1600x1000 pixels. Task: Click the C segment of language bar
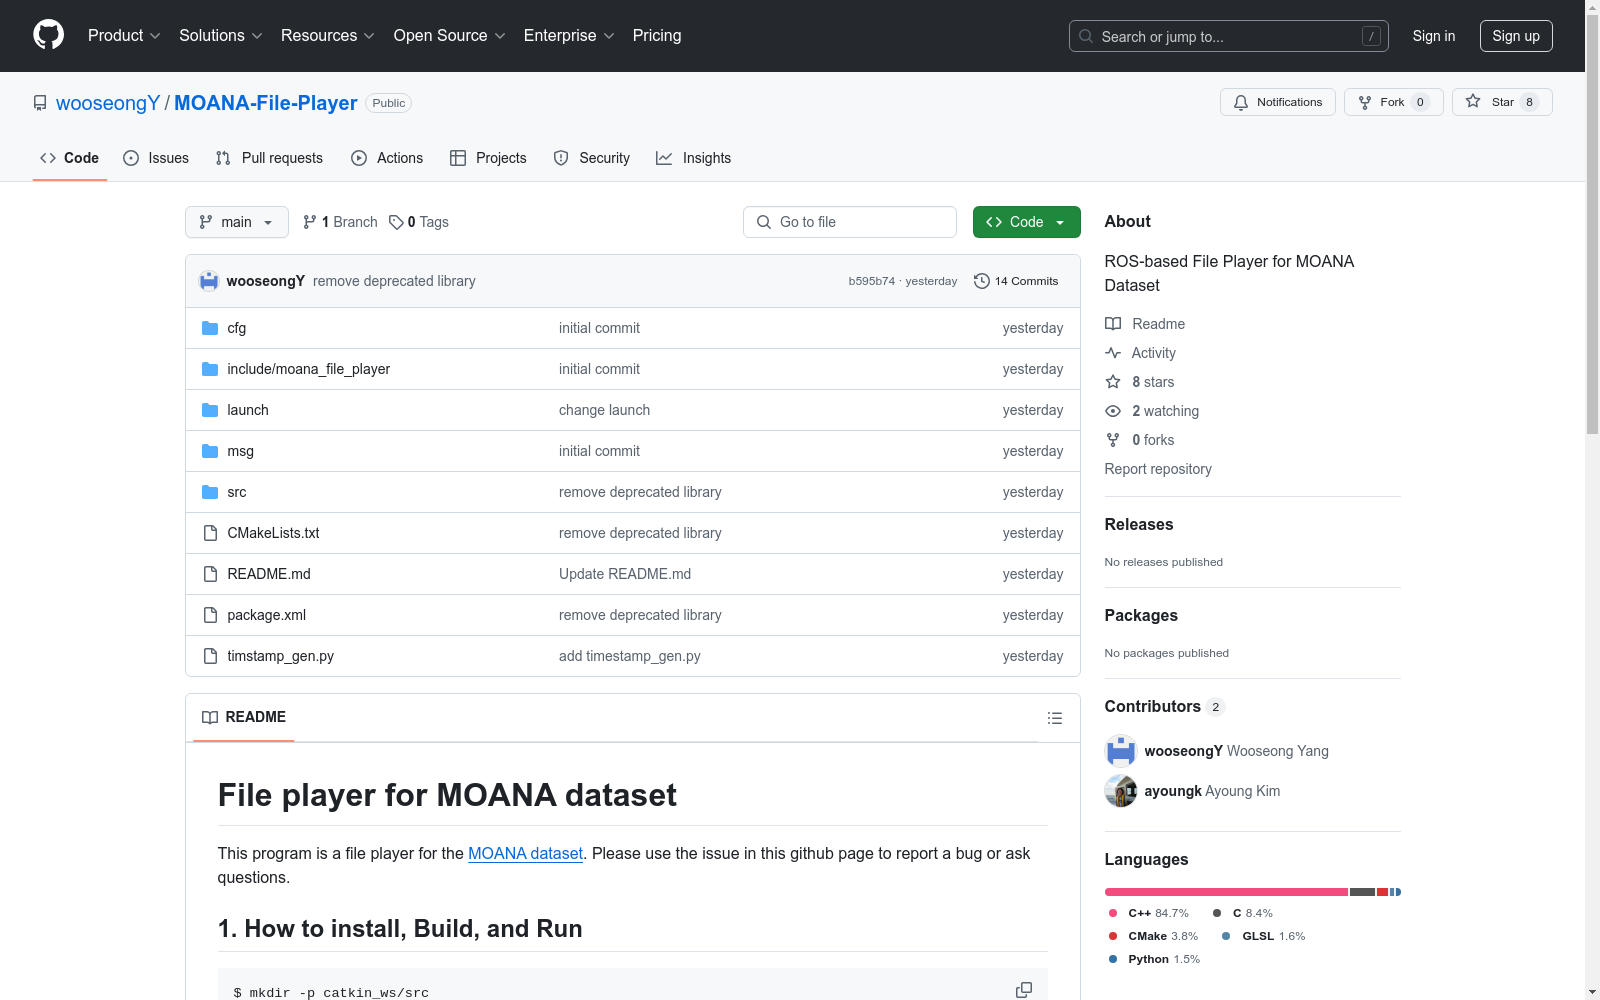[x=1362, y=892]
